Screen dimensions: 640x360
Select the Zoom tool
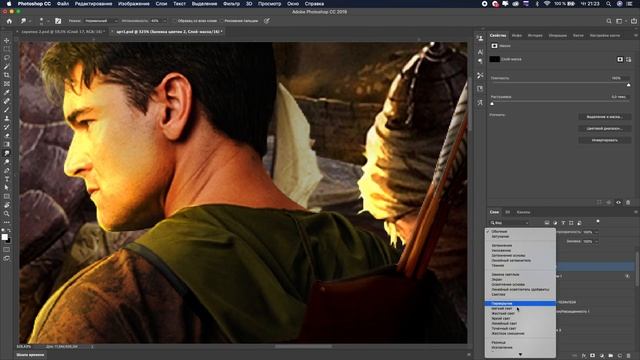7,213
